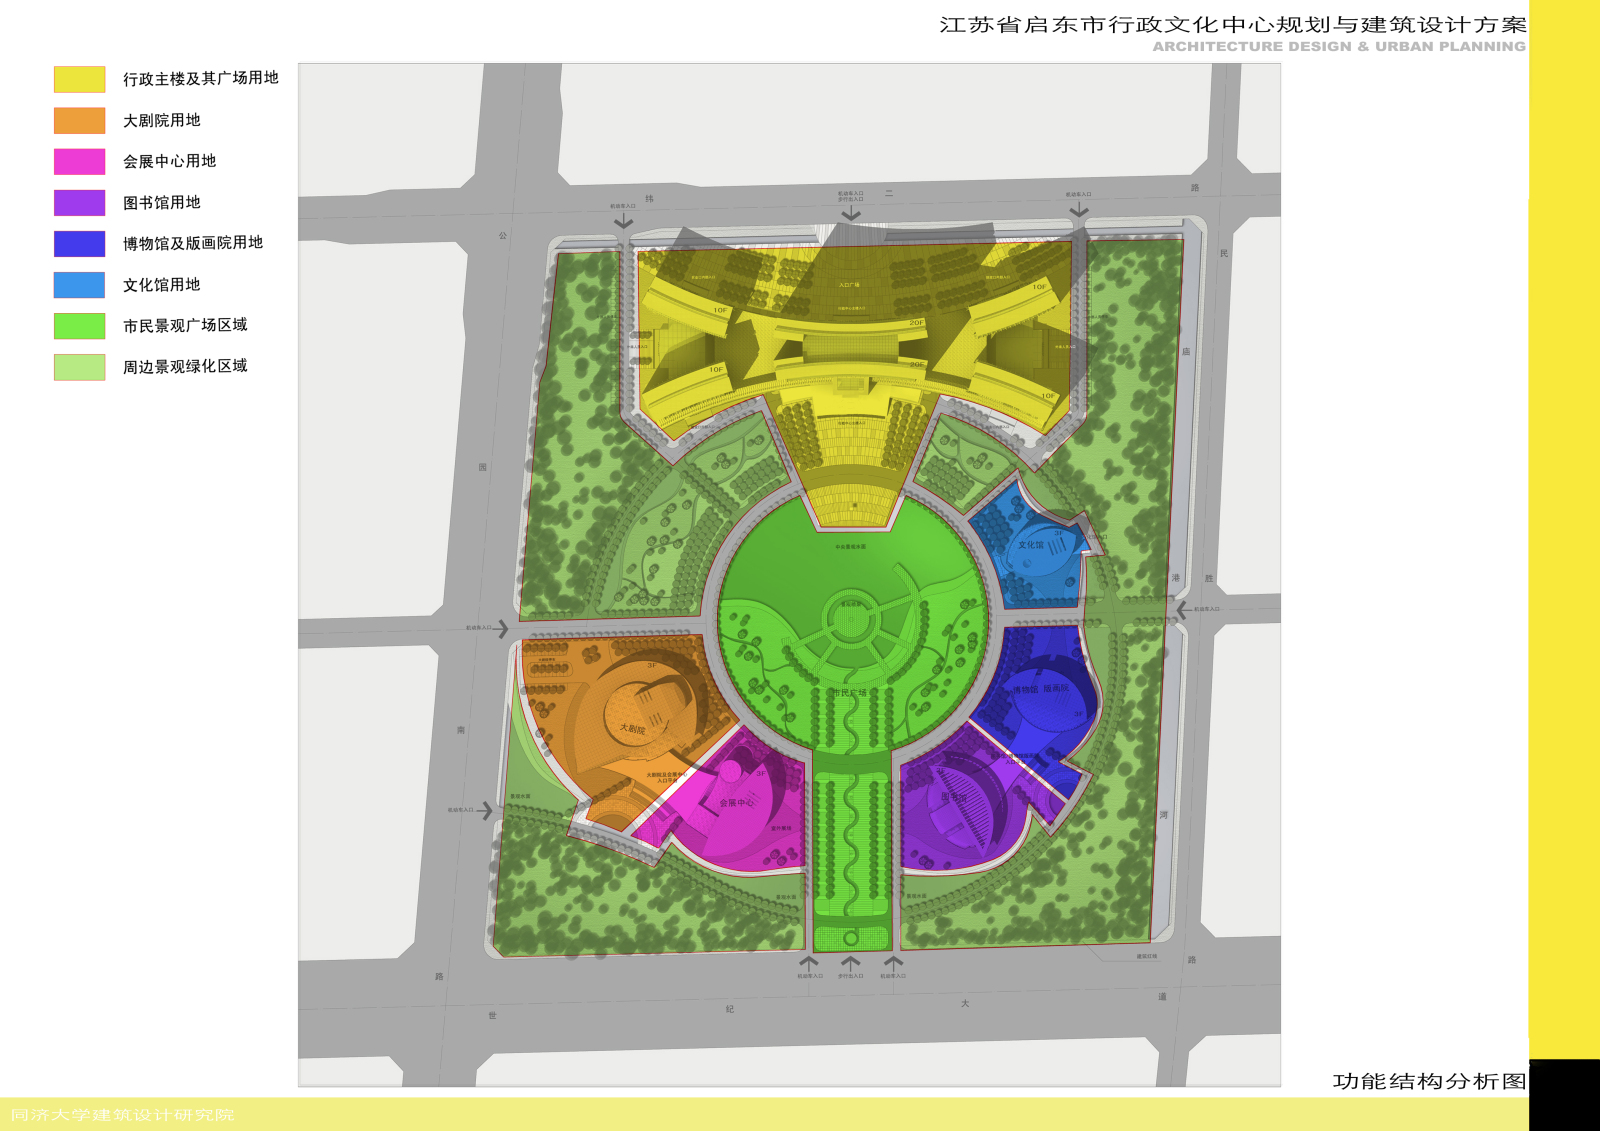Click the orange legend swatch for 大剧院用地
1600x1131 pixels.
coord(79,120)
